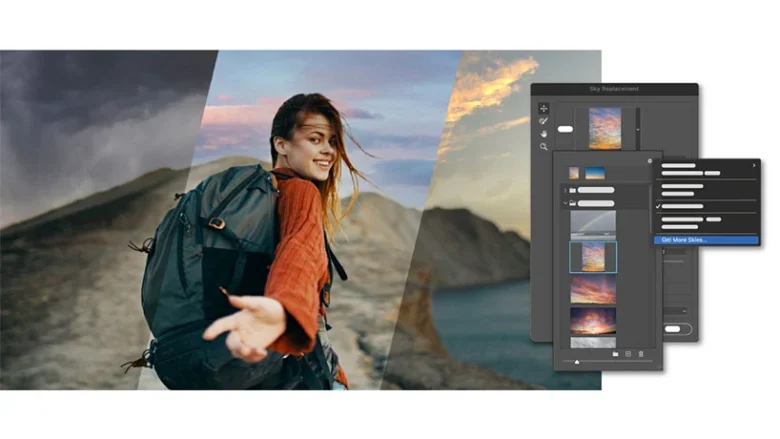Collapse the open sky preset folder
Image resolution: width=780 pixels, height=439 pixels.
point(565,203)
